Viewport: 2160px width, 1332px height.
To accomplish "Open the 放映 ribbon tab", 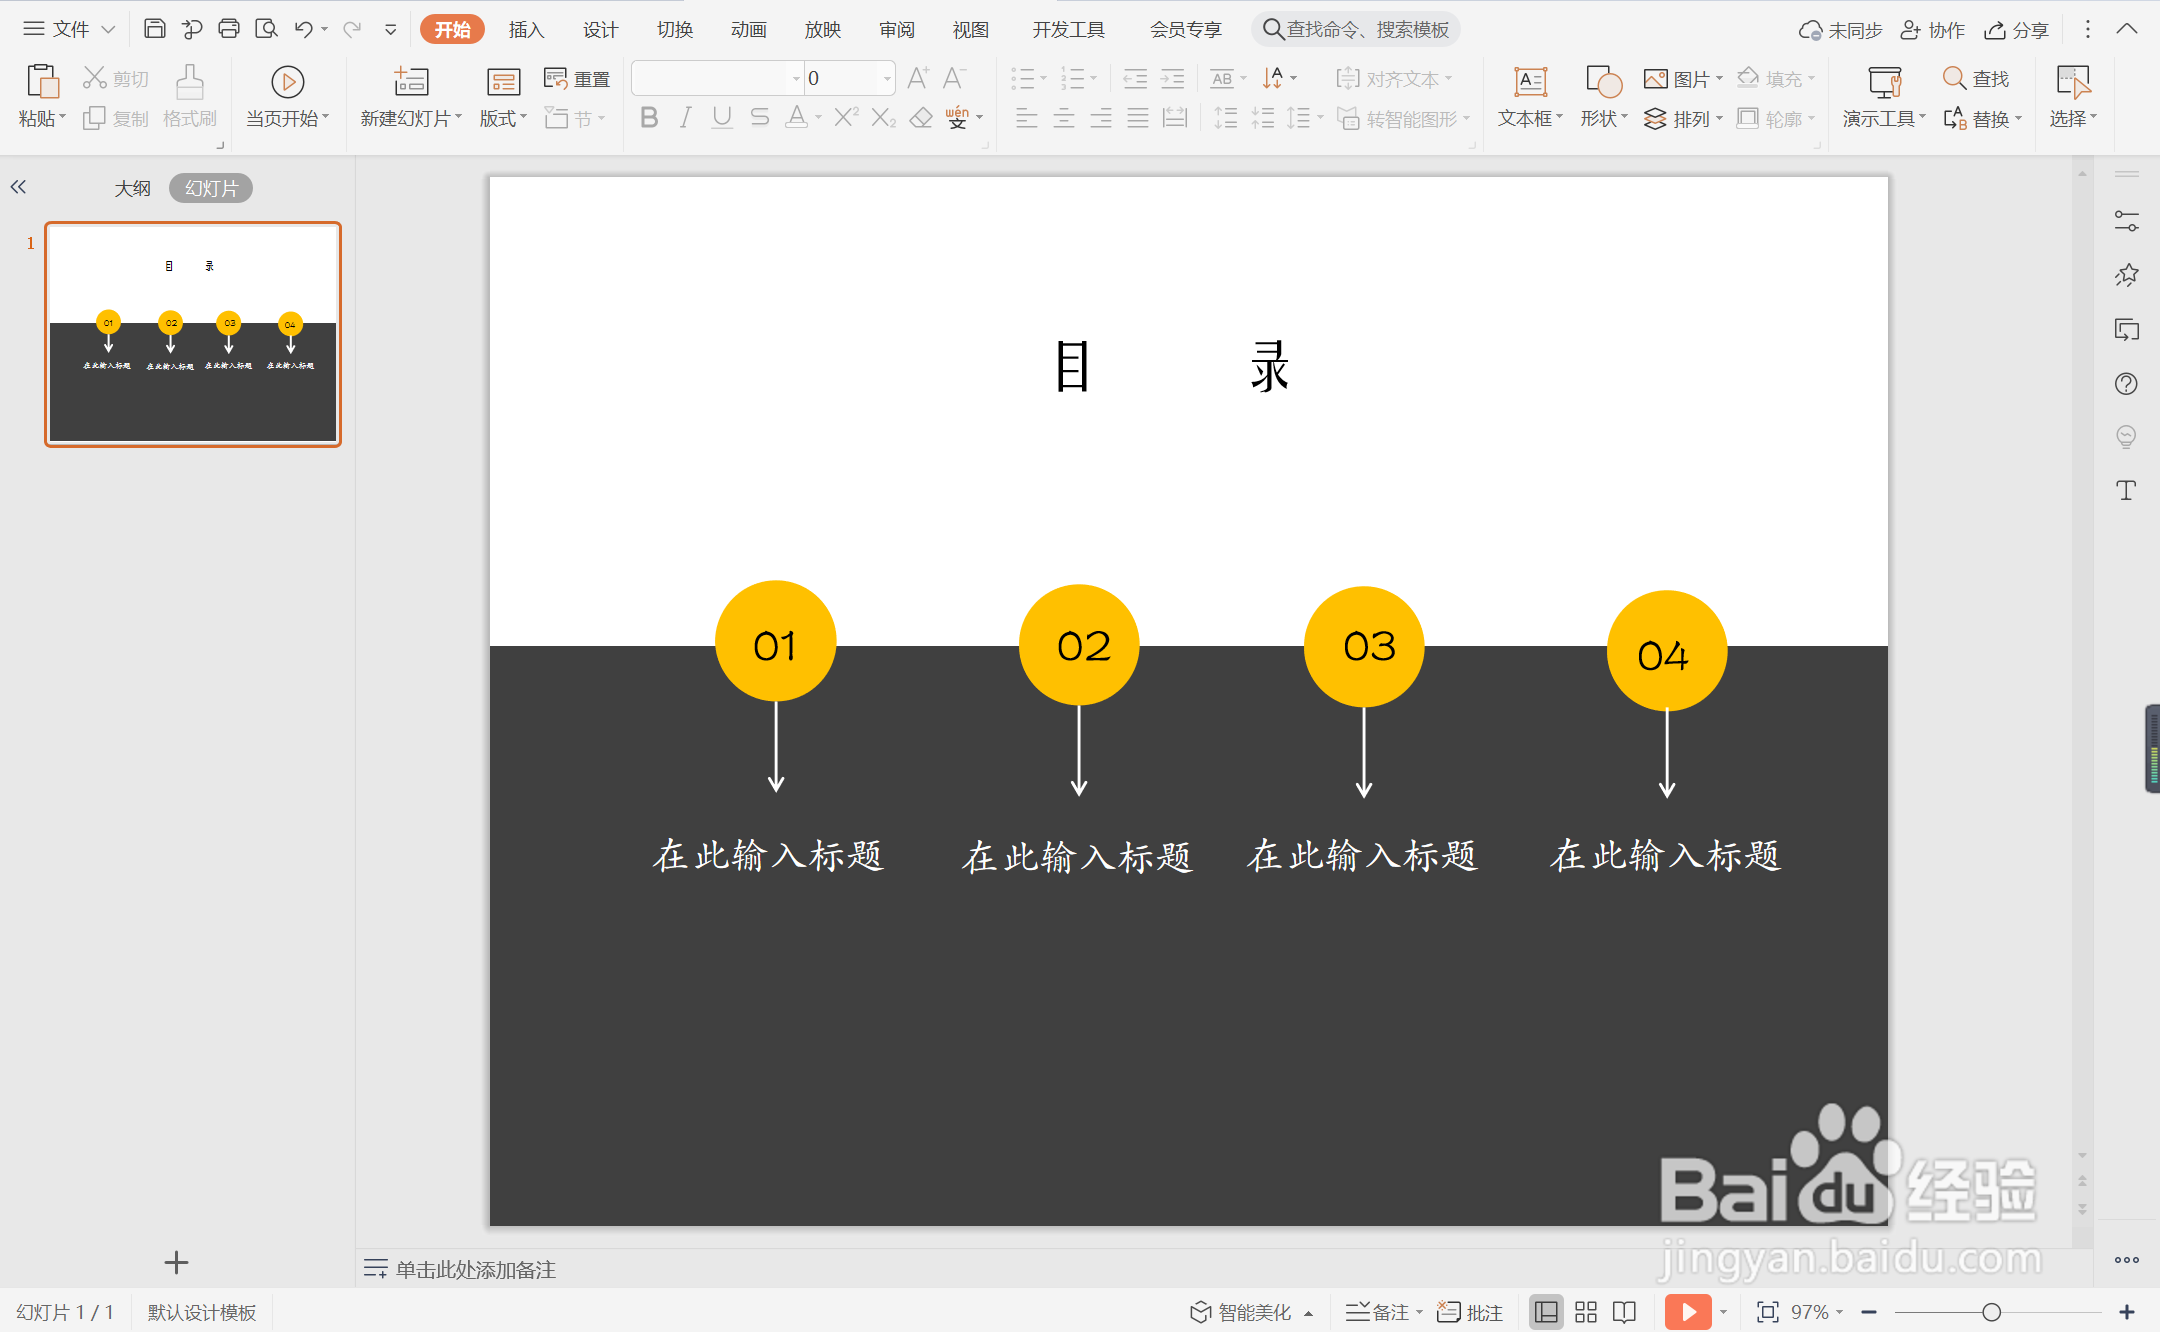I will [x=822, y=29].
